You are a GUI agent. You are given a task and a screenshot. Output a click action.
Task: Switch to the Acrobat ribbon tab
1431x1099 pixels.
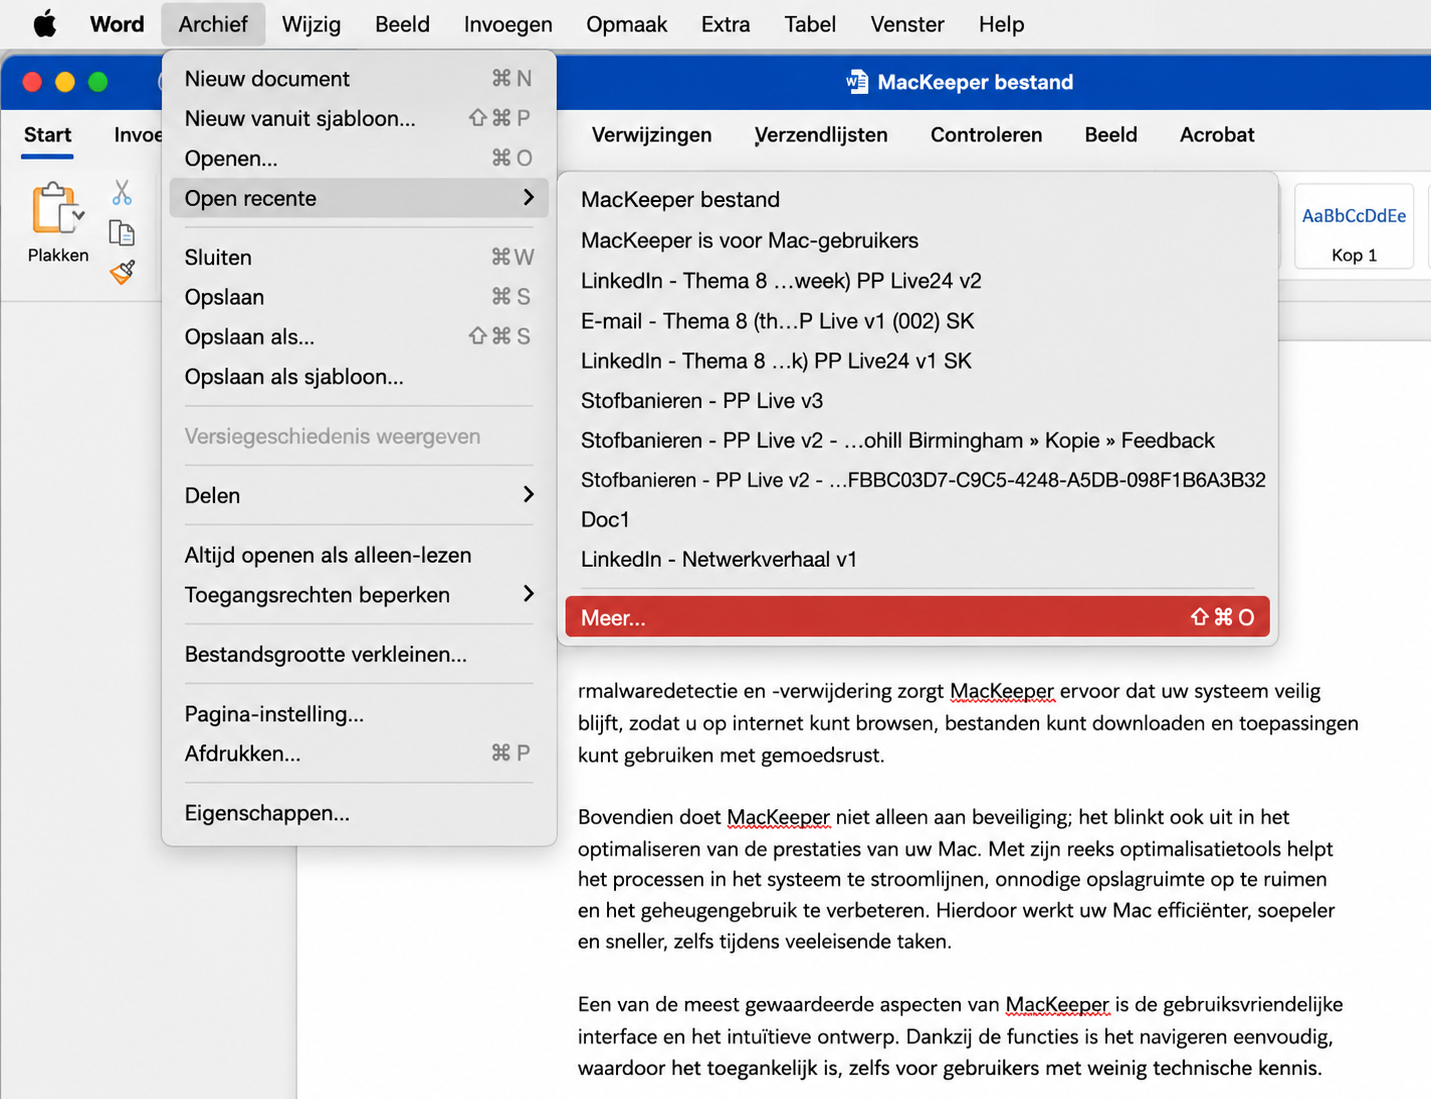tap(1217, 135)
